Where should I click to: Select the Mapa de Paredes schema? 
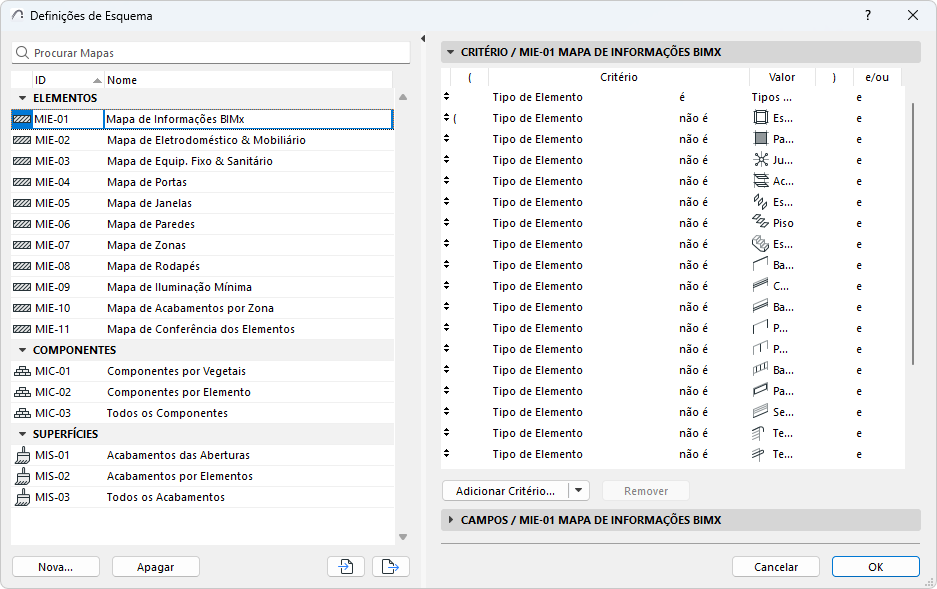[x=151, y=224]
